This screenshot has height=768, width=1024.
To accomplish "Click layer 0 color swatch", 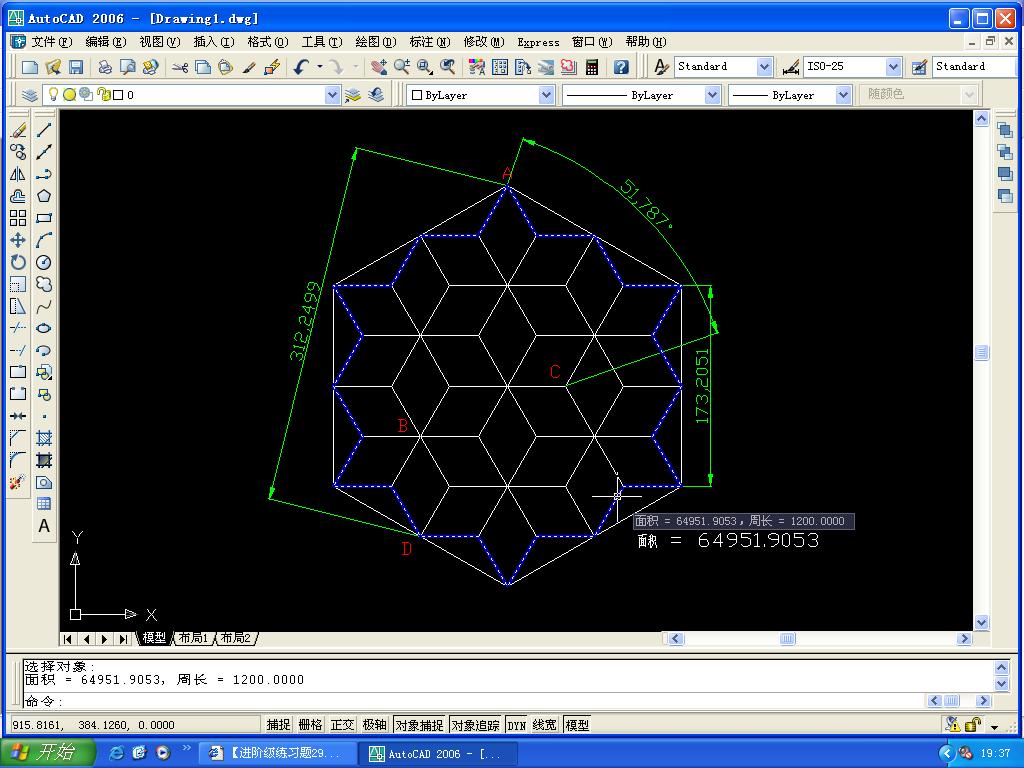I will pyautogui.click(x=118, y=95).
